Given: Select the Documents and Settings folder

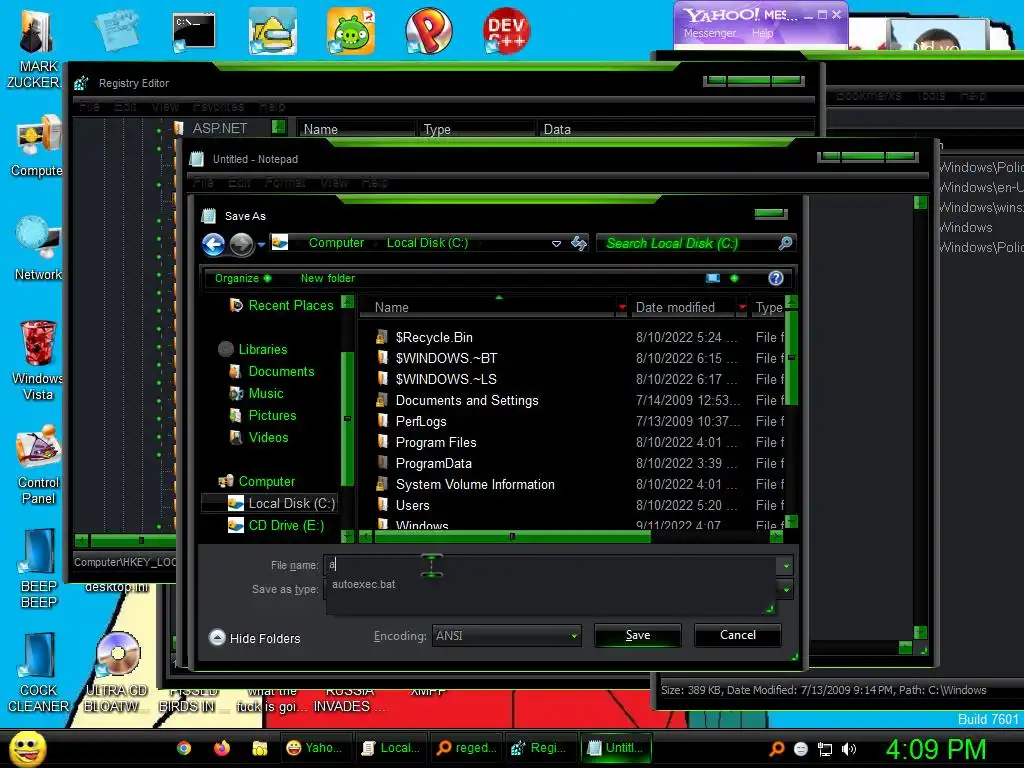Looking at the screenshot, I should 467,400.
